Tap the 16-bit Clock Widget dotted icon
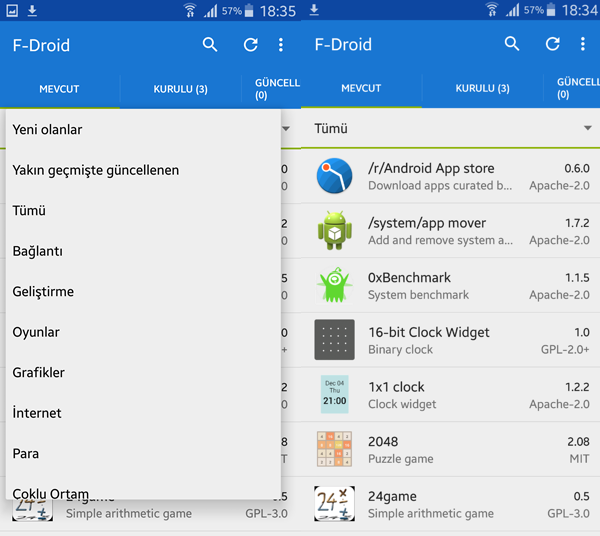Image resolution: width=600 pixels, height=536 pixels. (334, 340)
